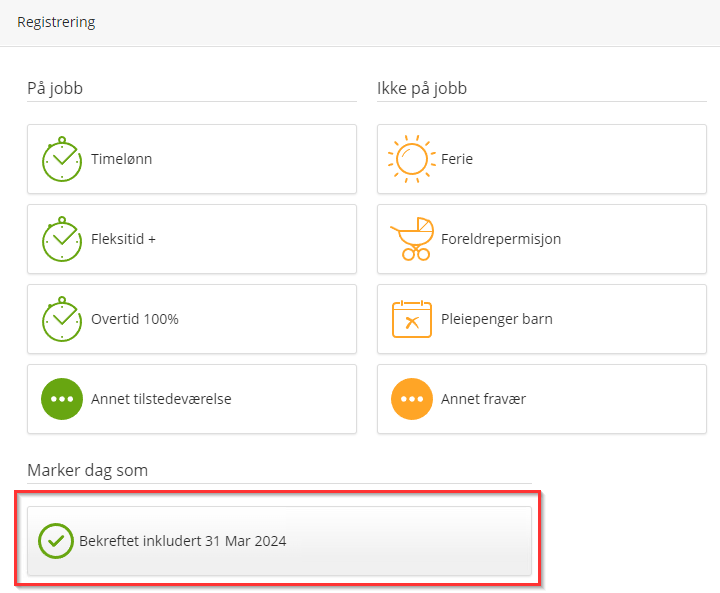Choose the Foreldrepermisjon absence button
The image size is (720, 593).
[542, 239]
